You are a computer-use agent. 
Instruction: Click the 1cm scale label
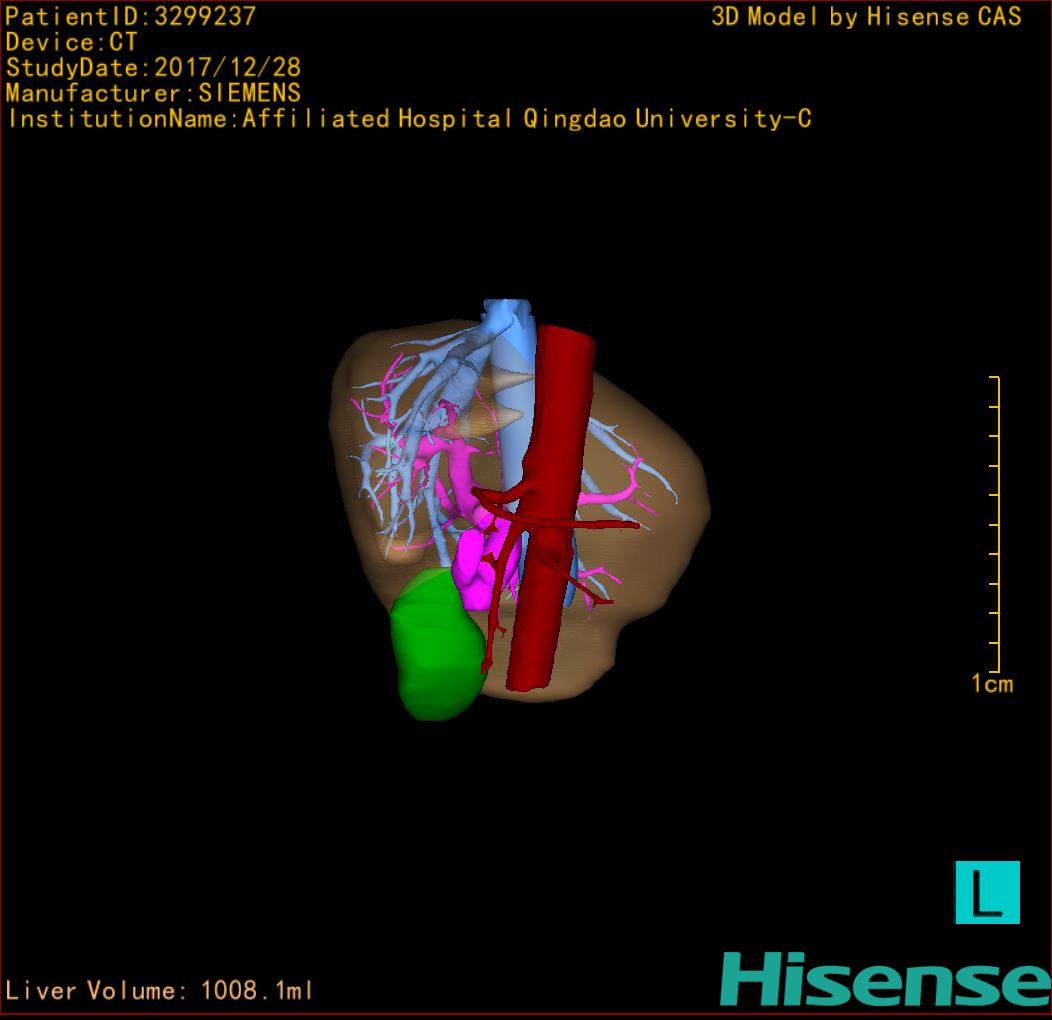point(992,684)
